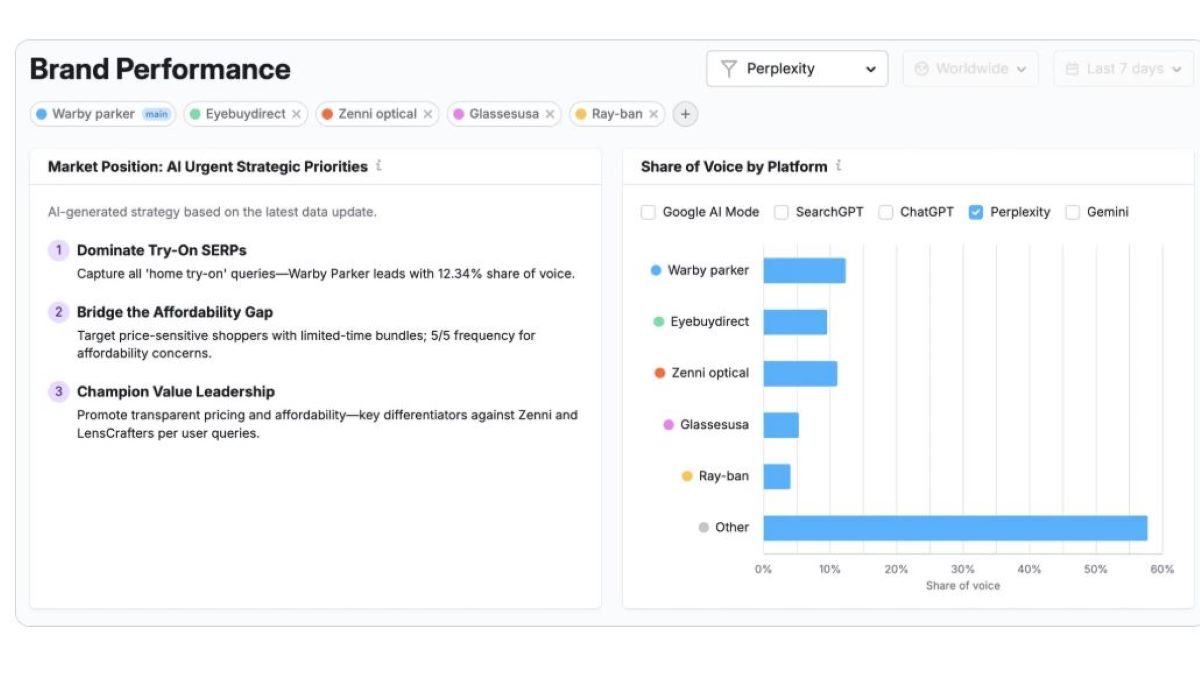This screenshot has height=676, width=1200.
Task: Click the 'Brand Performance' page title
Action: (160, 69)
